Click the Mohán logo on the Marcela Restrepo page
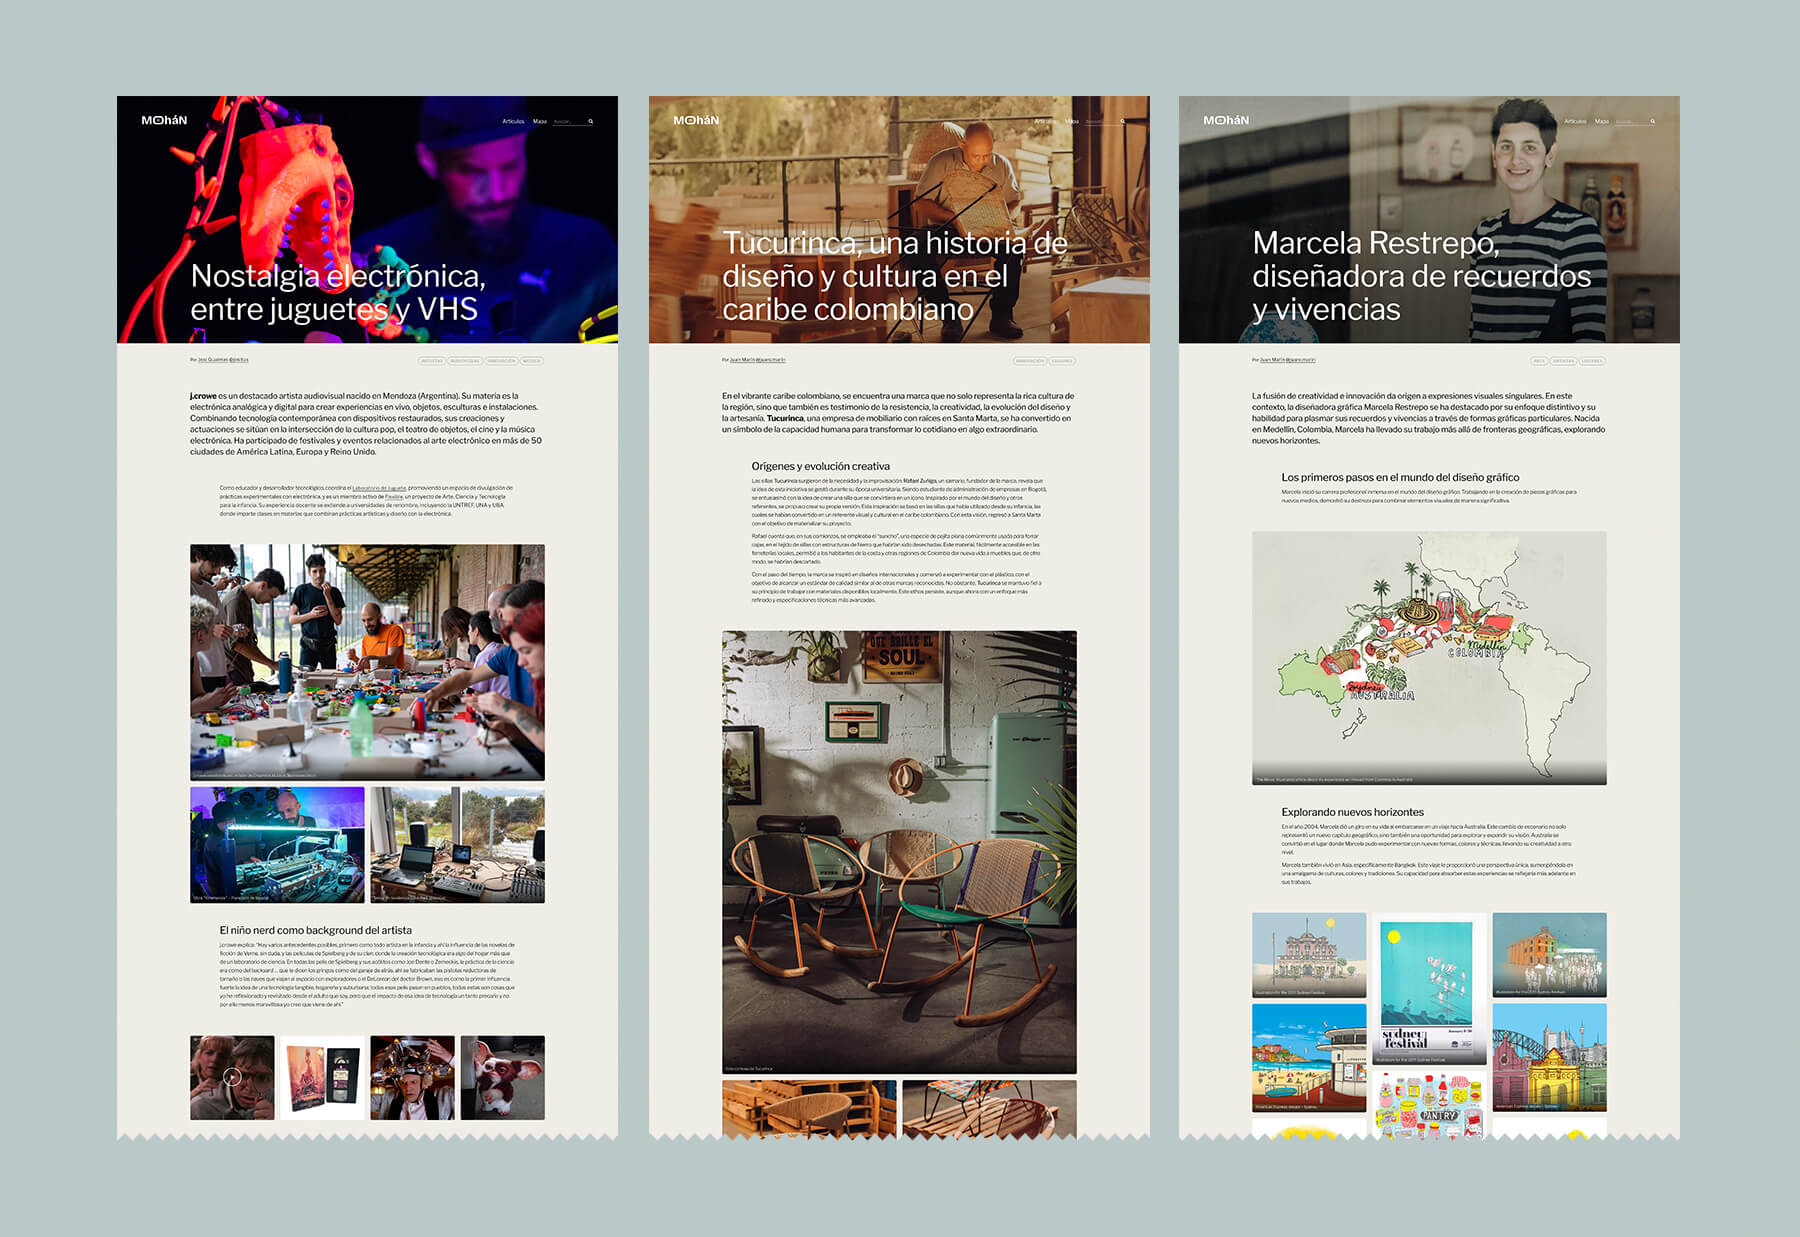This screenshot has height=1237, width=1800. point(1226,120)
